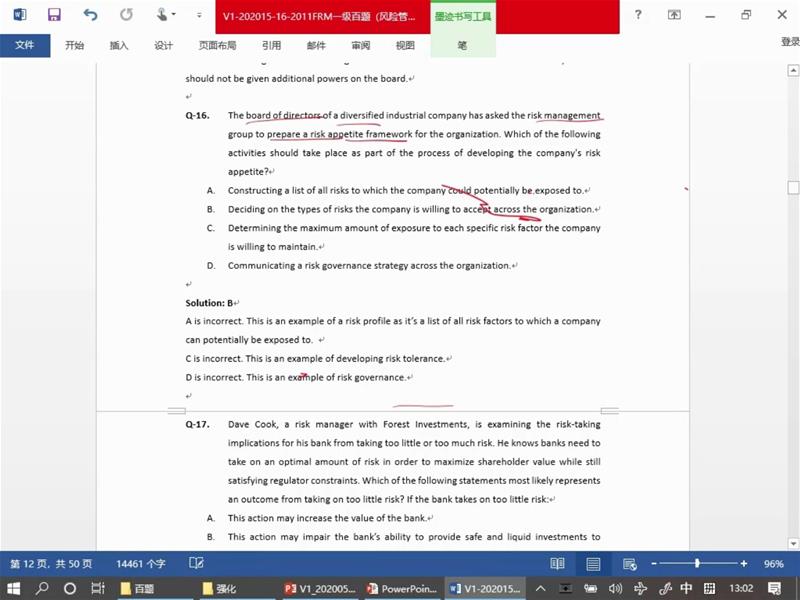Click airplane mode network tray icon
The image size is (800, 600).
coord(640,588)
